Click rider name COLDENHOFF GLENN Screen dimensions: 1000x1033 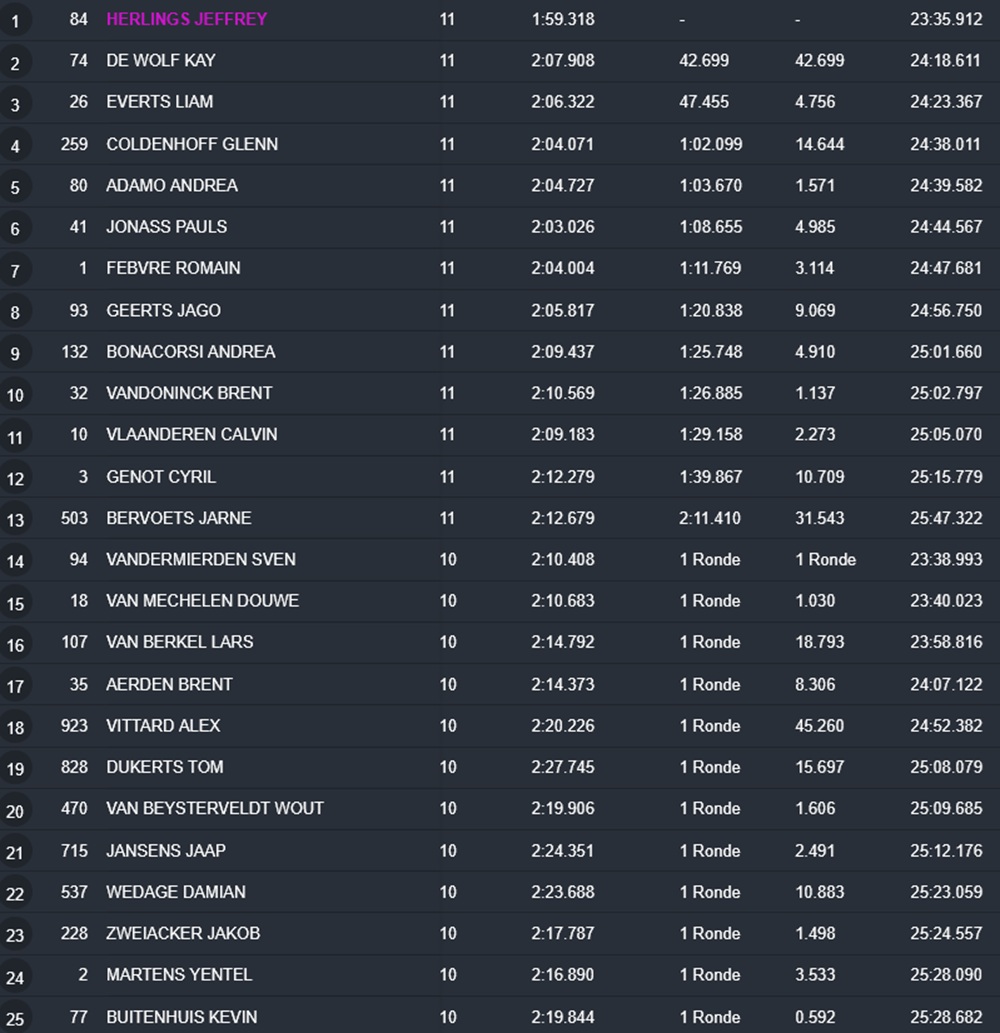click(192, 144)
